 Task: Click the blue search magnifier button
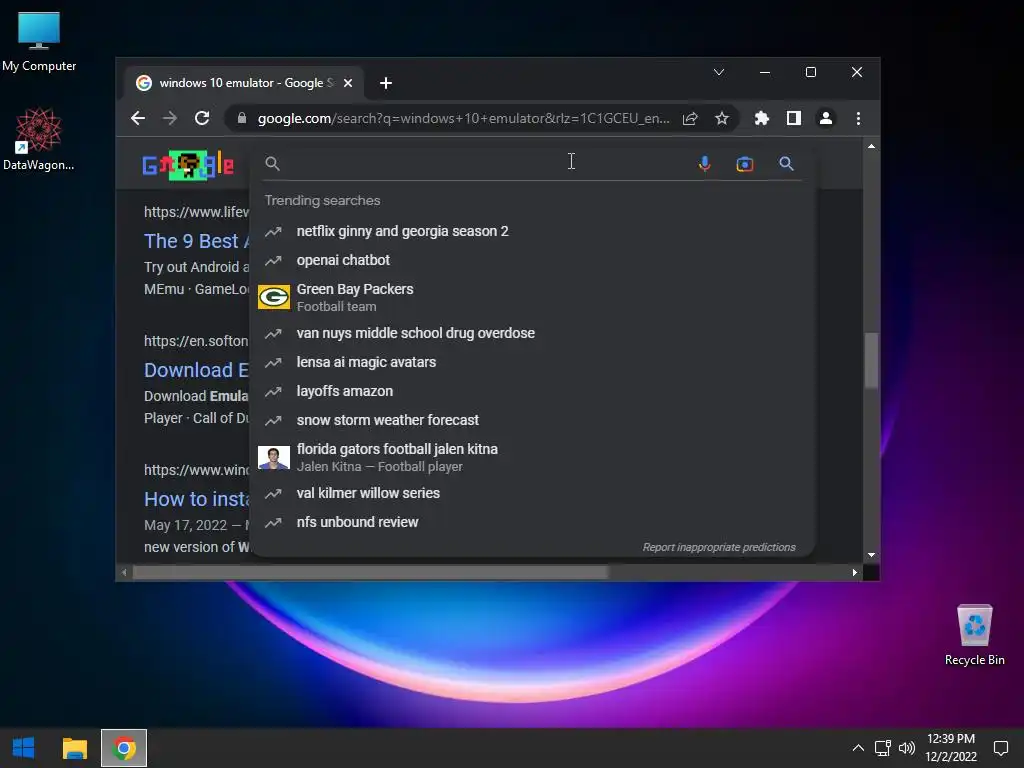[x=786, y=163]
